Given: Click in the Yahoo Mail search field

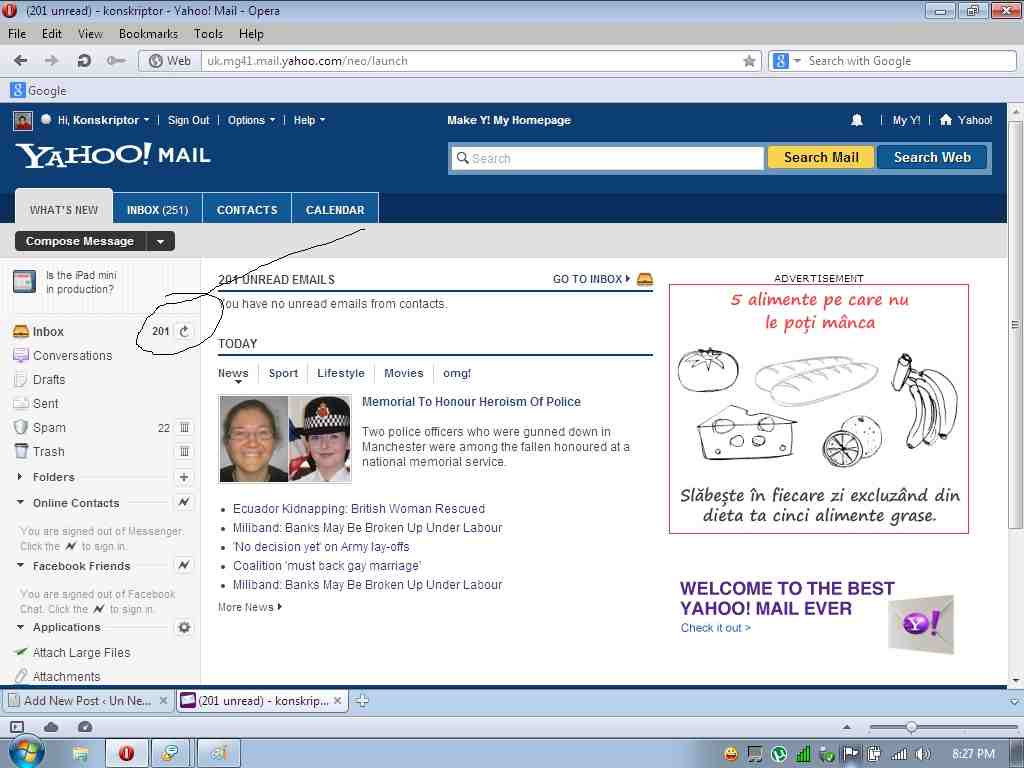Looking at the screenshot, I should tap(607, 158).
